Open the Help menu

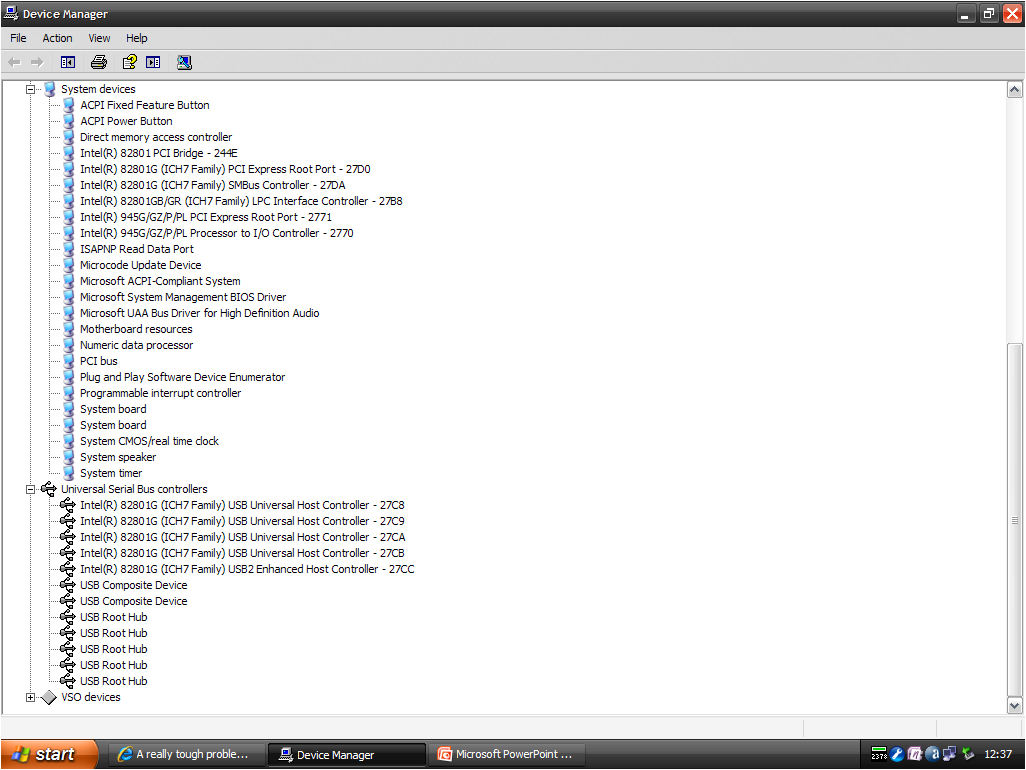137,38
